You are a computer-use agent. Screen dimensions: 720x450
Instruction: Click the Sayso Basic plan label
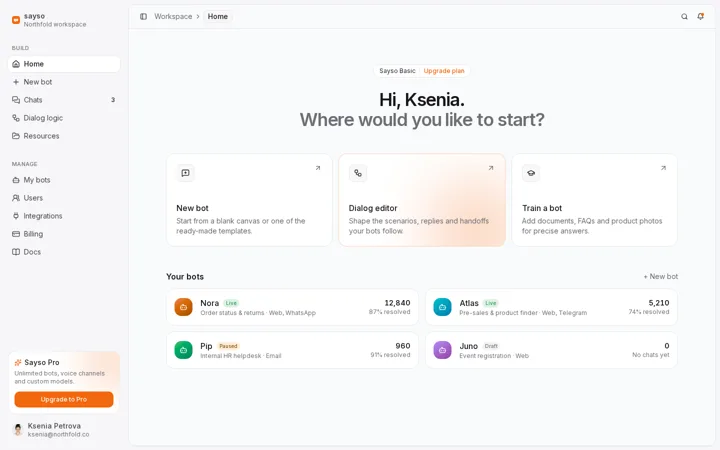pyautogui.click(x=397, y=71)
